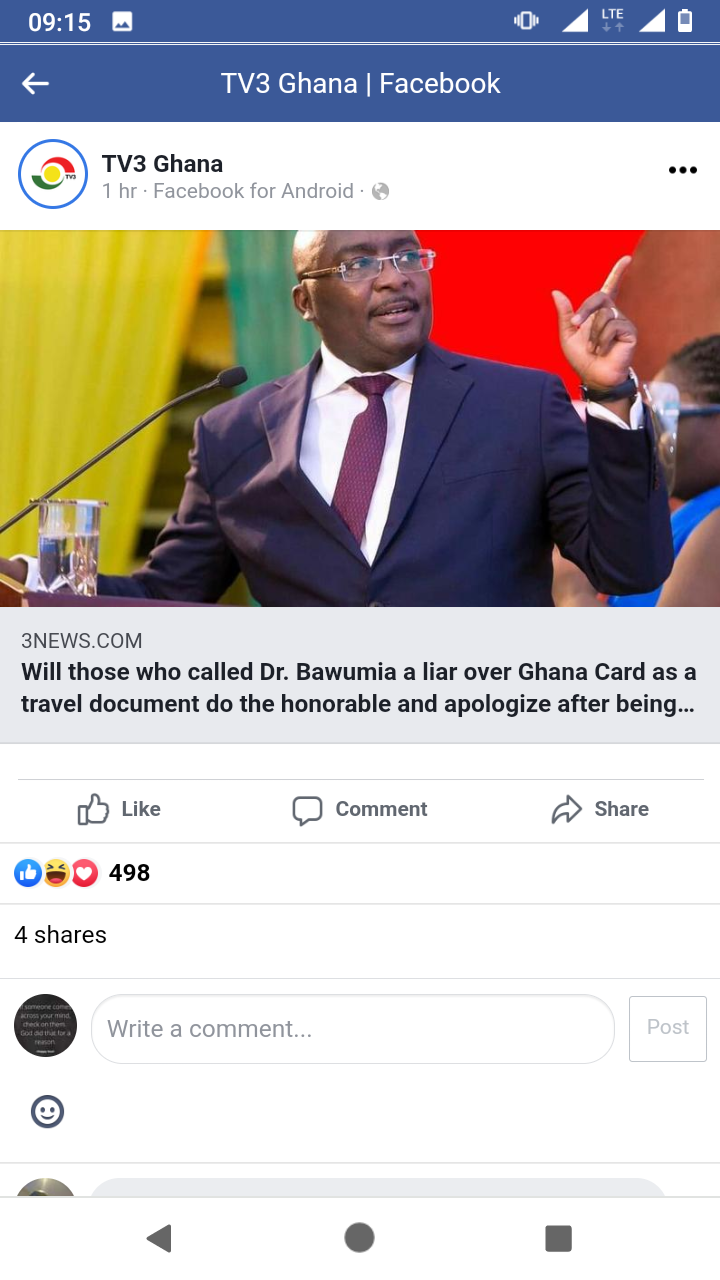Tap the Post comment button
Viewport: 720px width, 1280px height.
[x=668, y=1028]
